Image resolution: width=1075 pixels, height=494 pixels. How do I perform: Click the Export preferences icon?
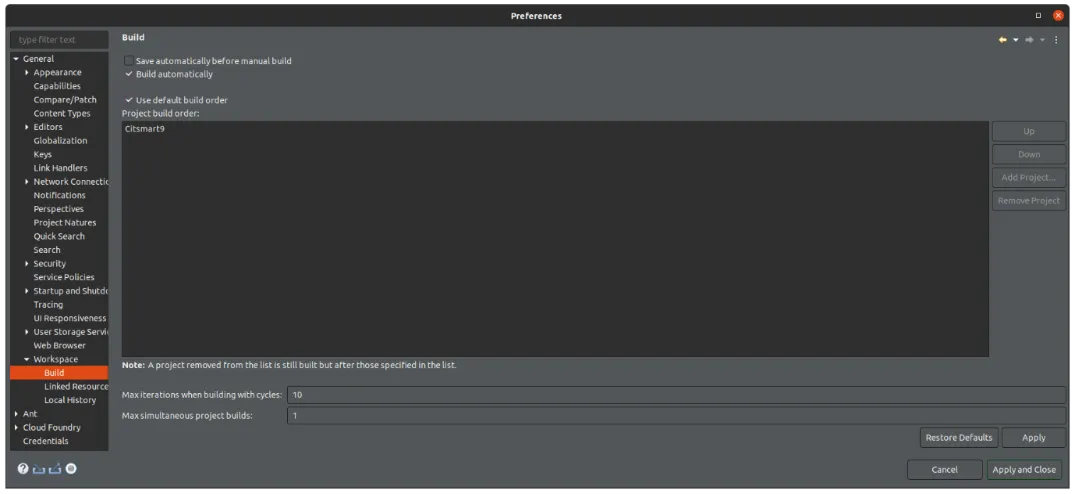55,469
